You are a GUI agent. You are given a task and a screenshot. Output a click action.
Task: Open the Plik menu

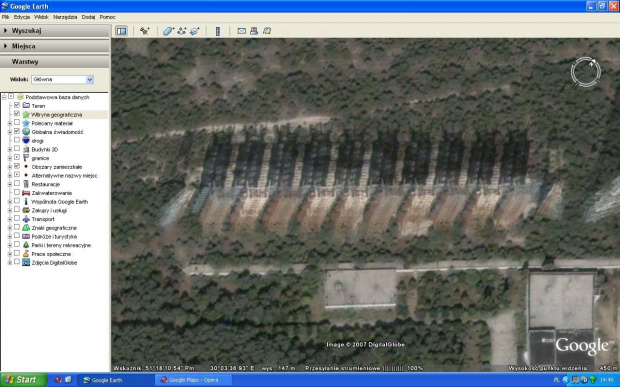pos(6,17)
